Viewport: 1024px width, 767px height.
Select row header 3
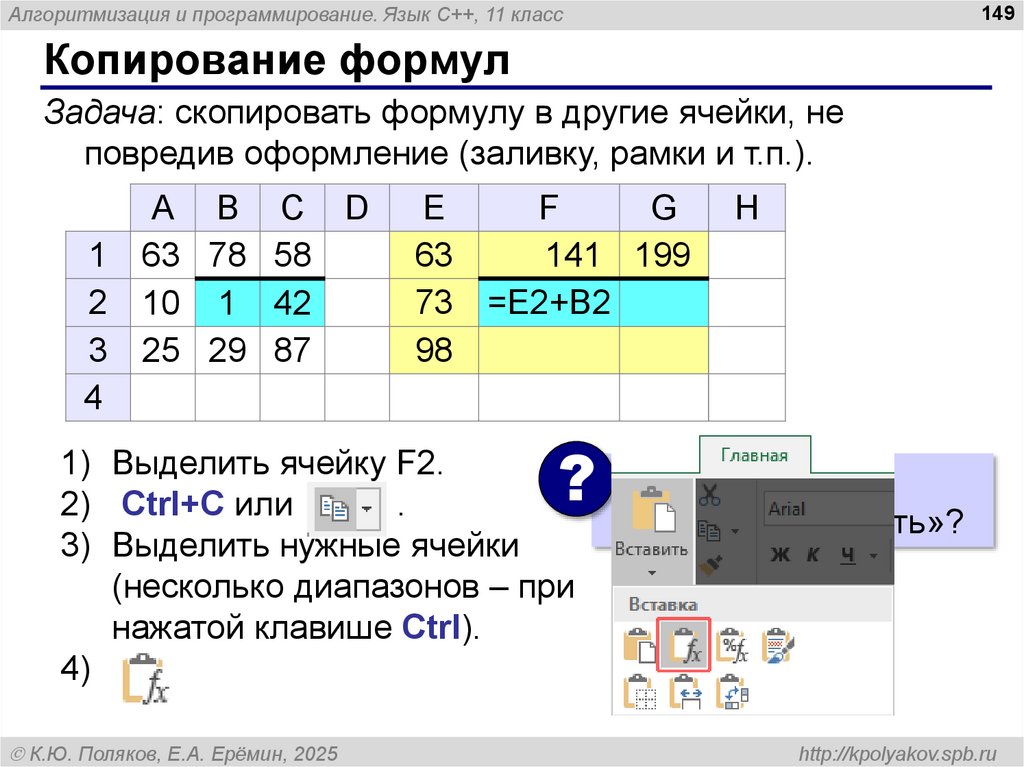tap(98, 350)
